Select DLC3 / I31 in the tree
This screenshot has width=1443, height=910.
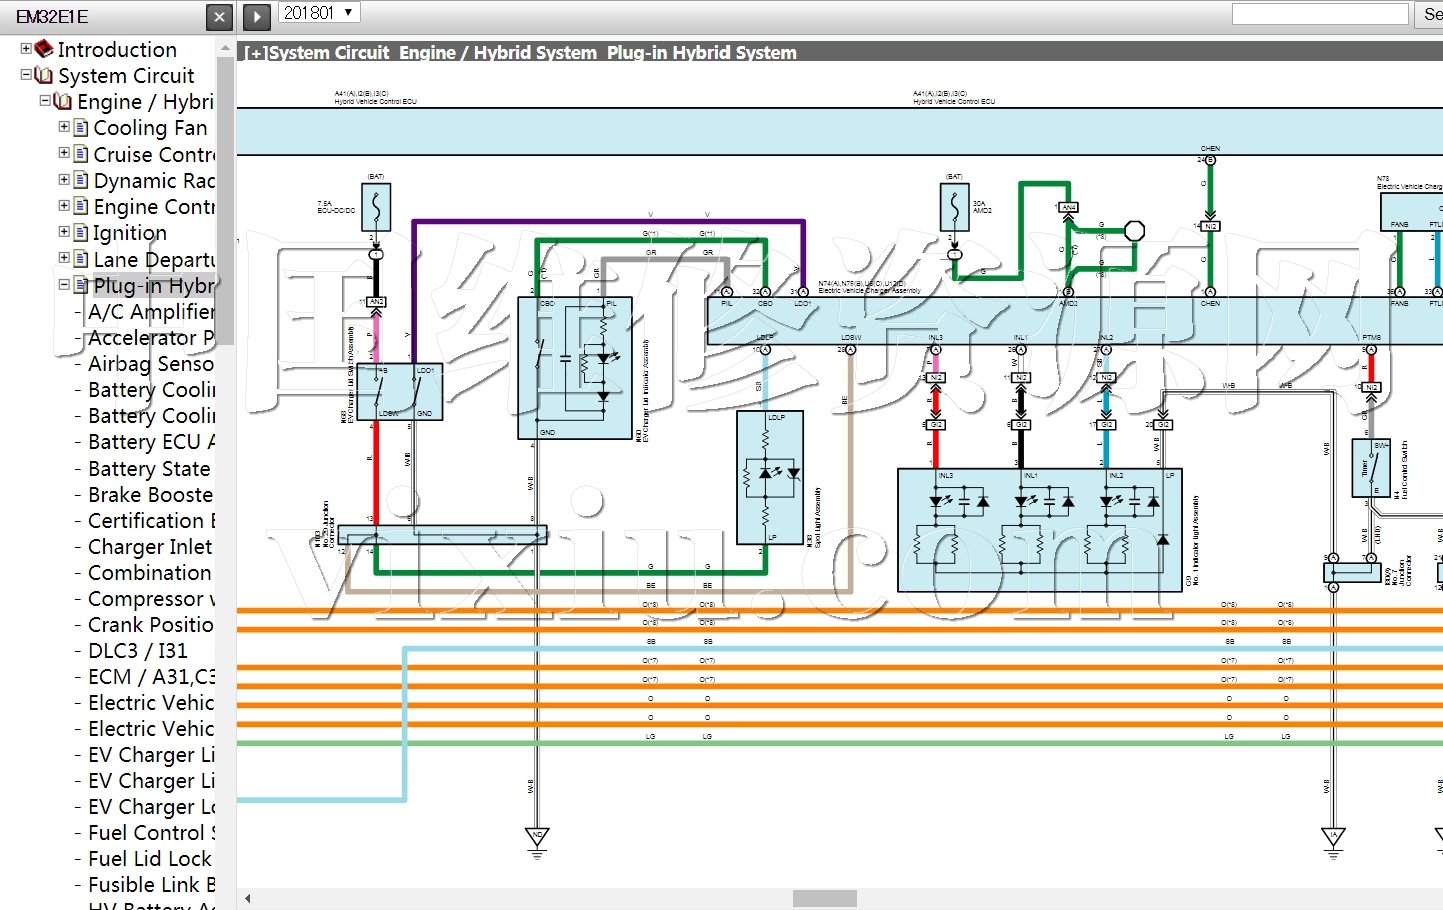[137, 651]
